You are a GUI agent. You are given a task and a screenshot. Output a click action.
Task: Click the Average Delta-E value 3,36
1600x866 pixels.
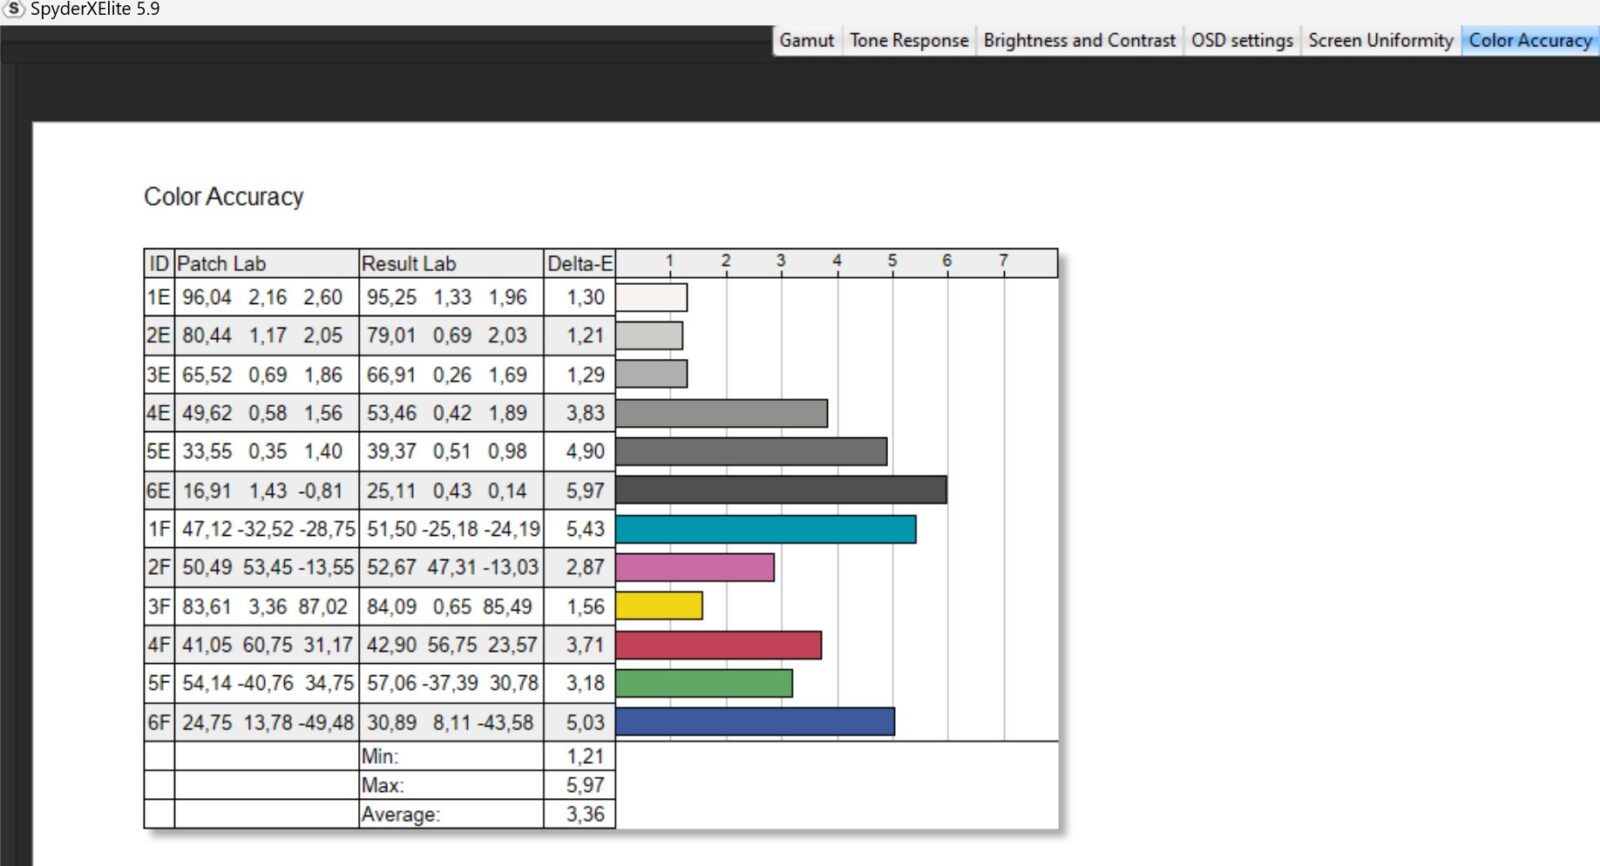(x=585, y=814)
